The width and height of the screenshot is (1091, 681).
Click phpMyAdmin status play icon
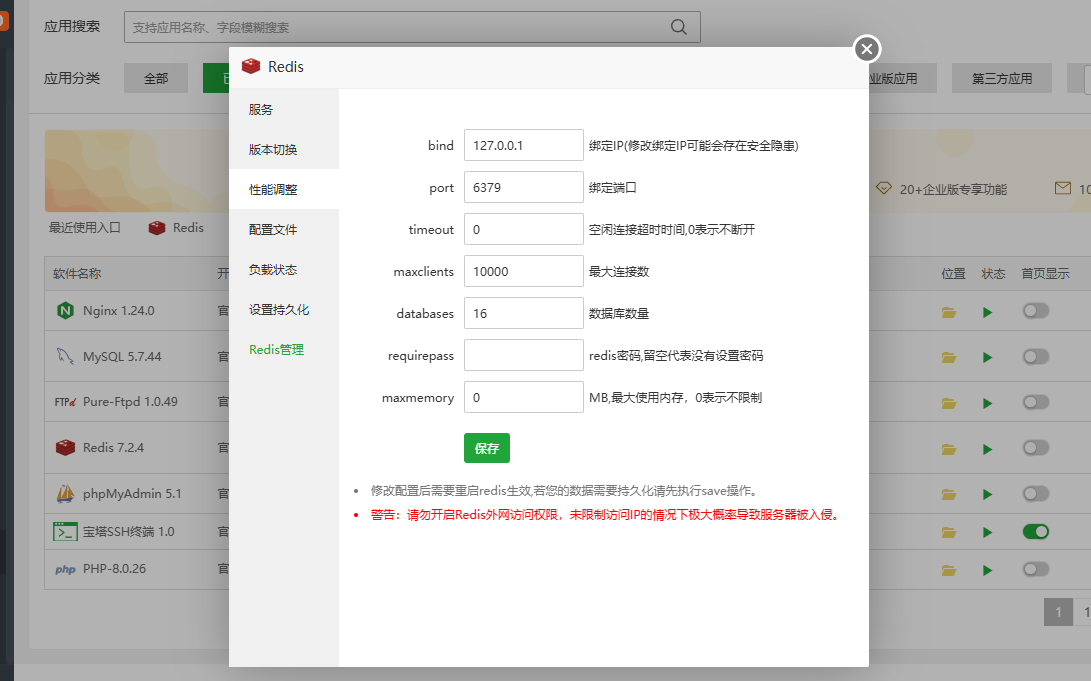pyautogui.click(x=987, y=495)
